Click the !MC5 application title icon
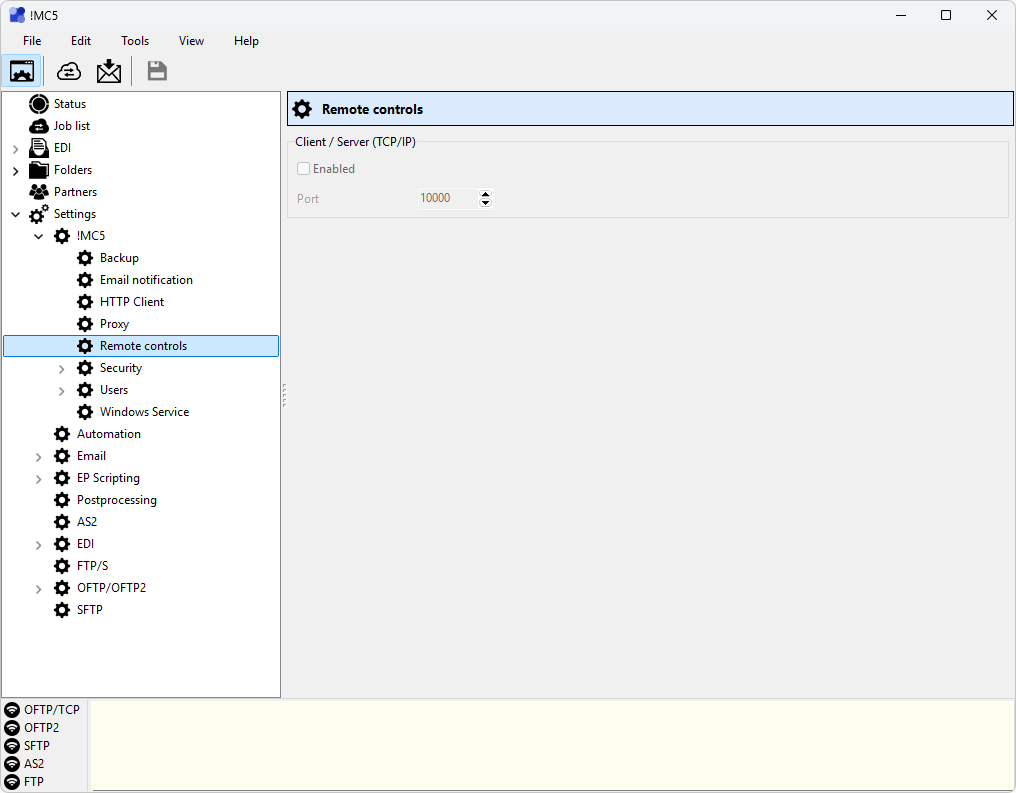 click(x=17, y=15)
